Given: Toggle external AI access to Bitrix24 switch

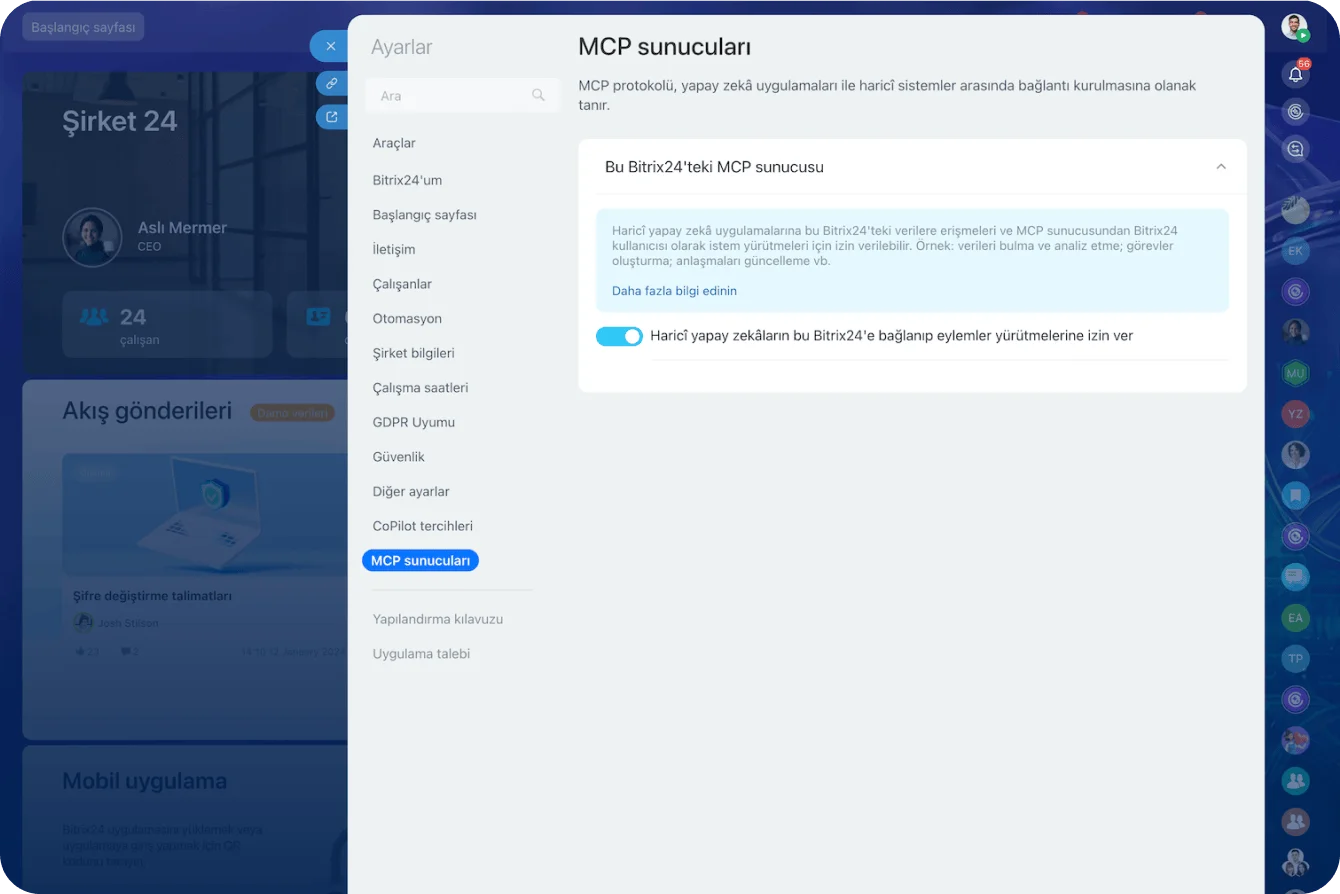Looking at the screenshot, I should (x=619, y=336).
